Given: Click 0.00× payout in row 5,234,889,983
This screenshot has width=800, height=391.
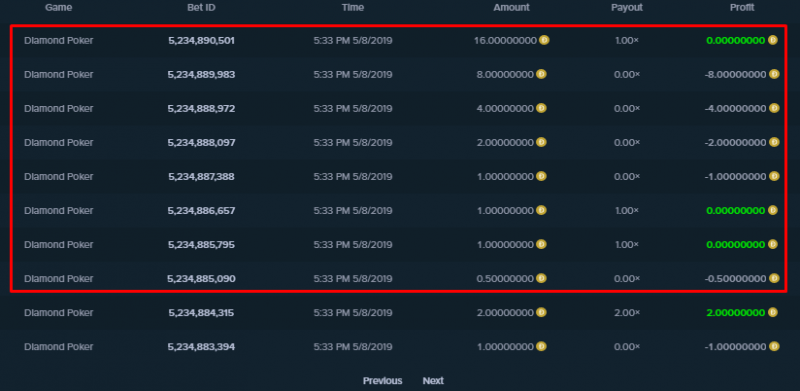Looking at the screenshot, I should [627, 75].
